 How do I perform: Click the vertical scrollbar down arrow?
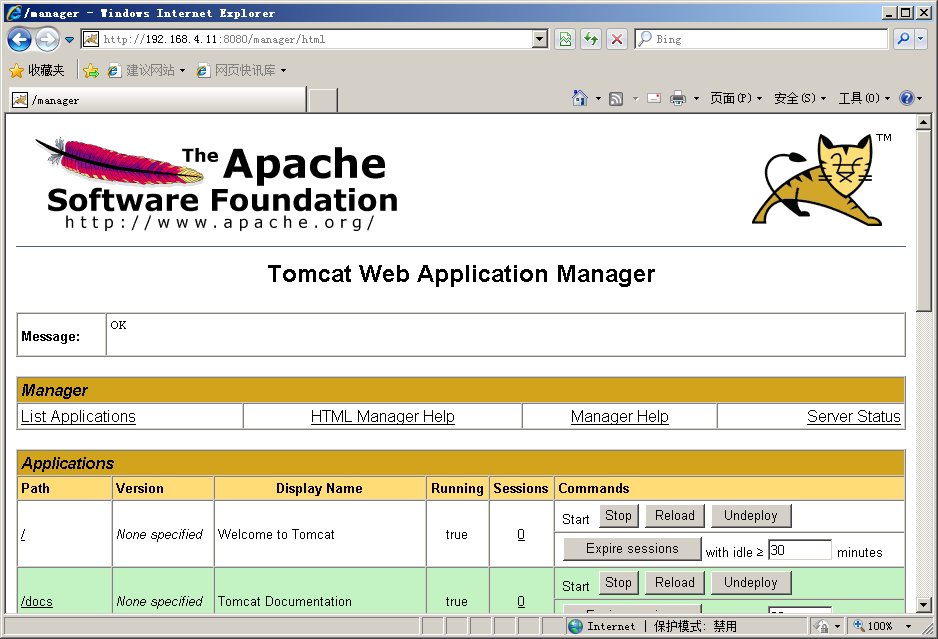pyautogui.click(x=924, y=605)
